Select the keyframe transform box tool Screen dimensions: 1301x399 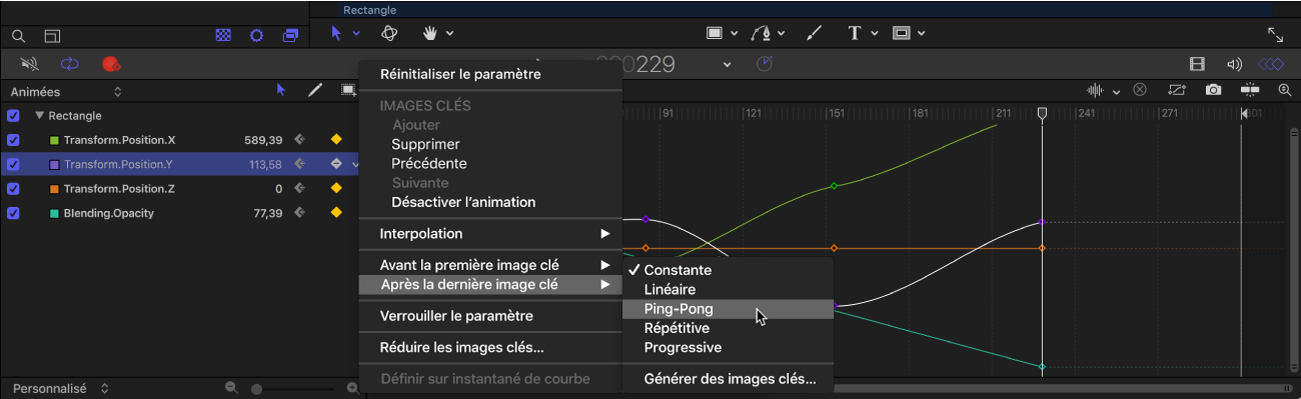(x=348, y=90)
